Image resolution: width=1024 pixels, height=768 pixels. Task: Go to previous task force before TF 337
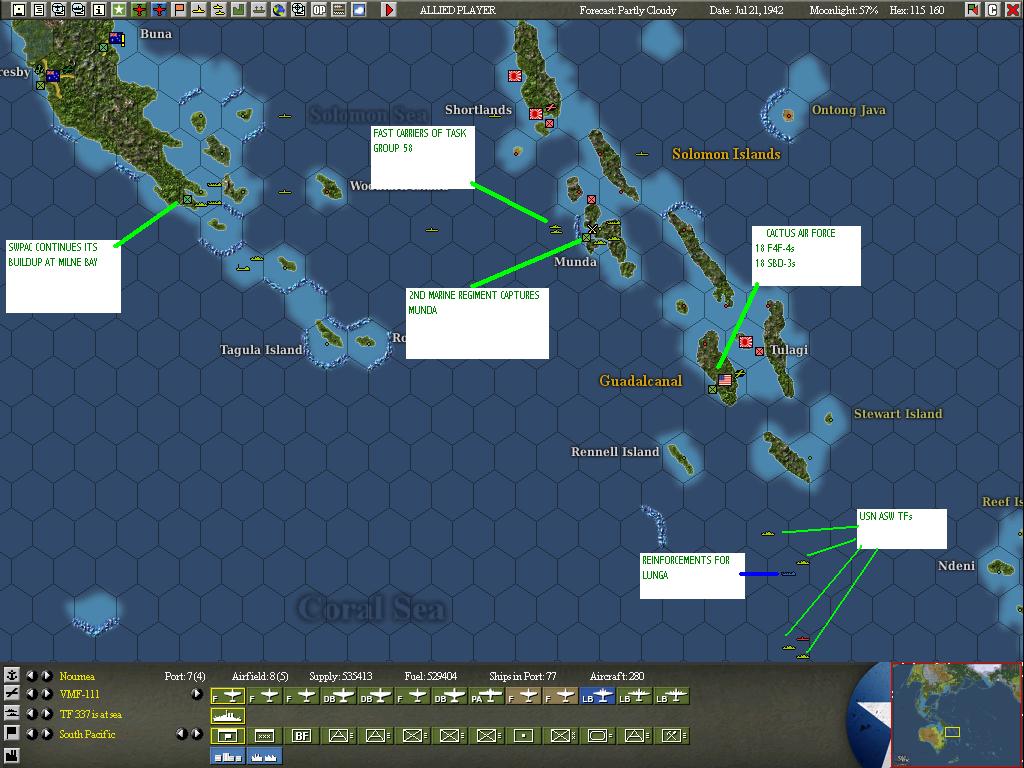point(31,714)
